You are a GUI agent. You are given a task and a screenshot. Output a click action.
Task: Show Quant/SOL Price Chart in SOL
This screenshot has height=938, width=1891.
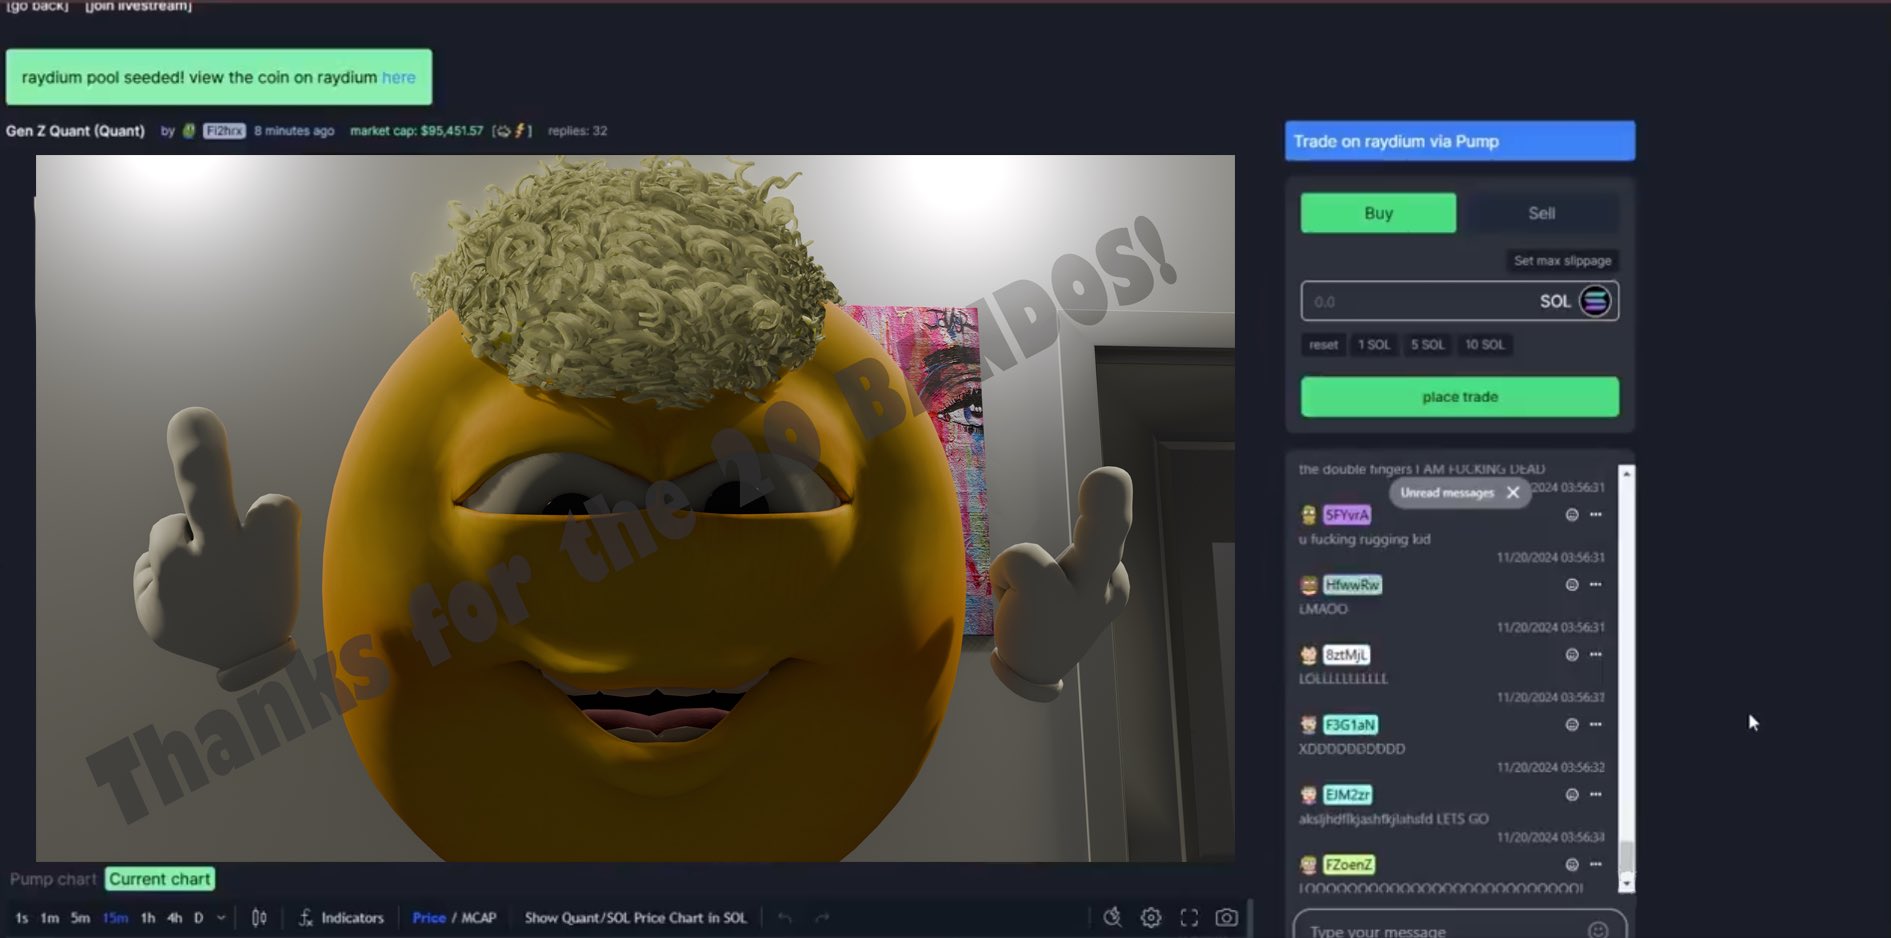pos(635,918)
